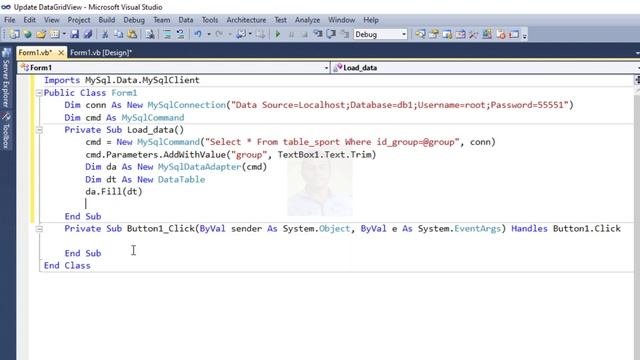Click the 'End Class' line

coord(67,266)
